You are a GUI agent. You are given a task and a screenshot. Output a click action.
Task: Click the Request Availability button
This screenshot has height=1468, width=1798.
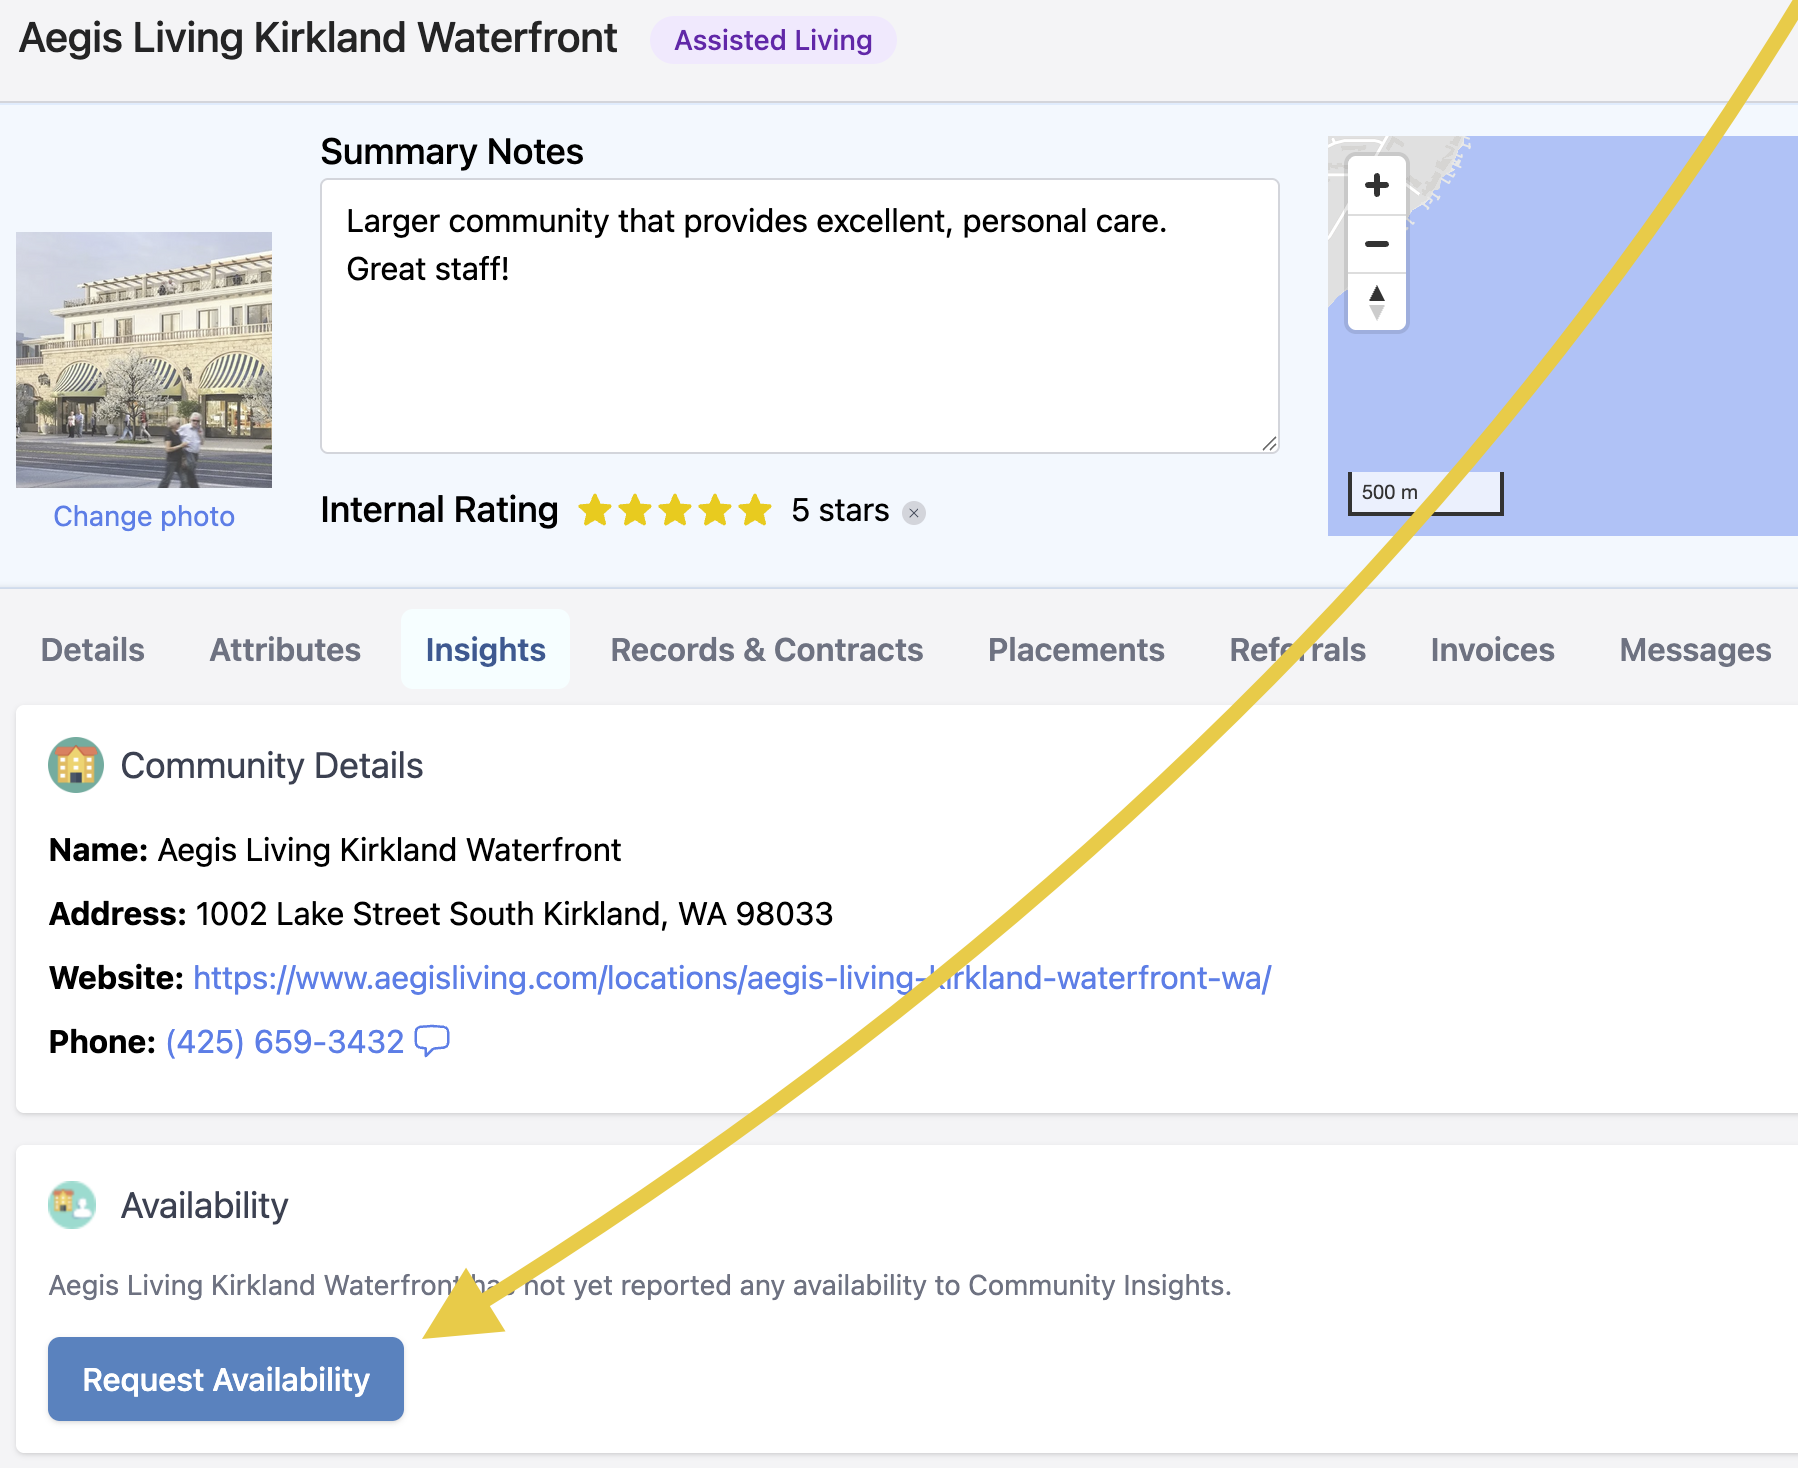pos(226,1379)
